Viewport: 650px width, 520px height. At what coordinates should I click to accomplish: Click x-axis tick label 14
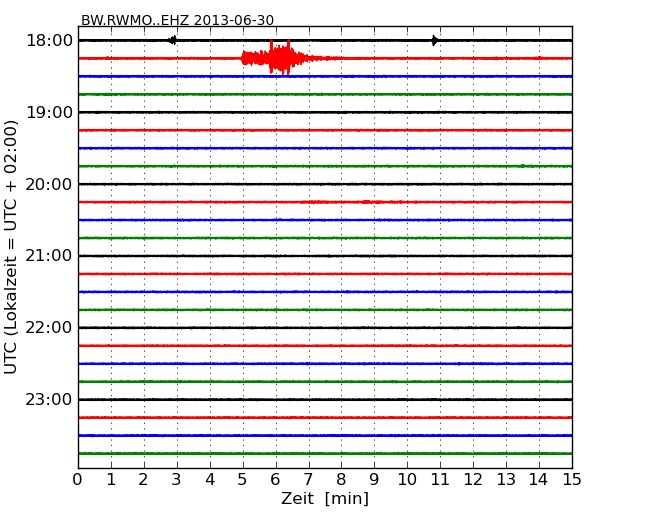click(538, 480)
